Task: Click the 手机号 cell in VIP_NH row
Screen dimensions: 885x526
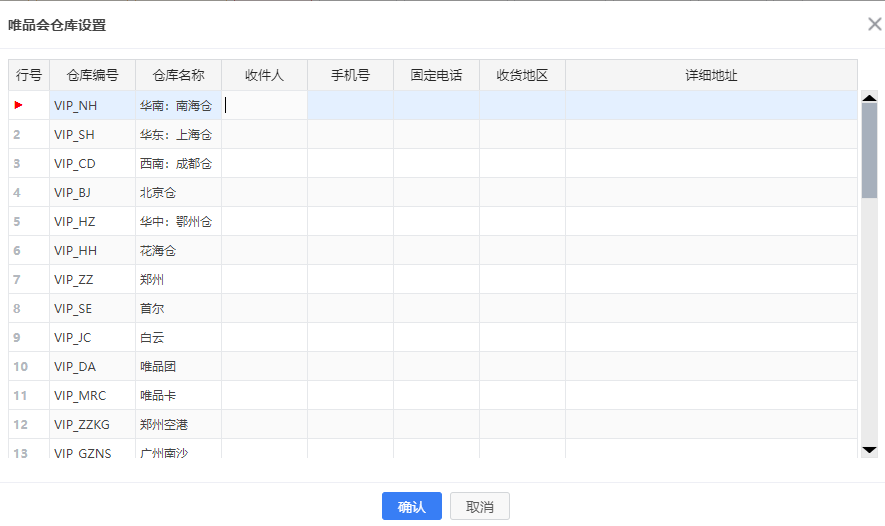Action: (x=351, y=105)
